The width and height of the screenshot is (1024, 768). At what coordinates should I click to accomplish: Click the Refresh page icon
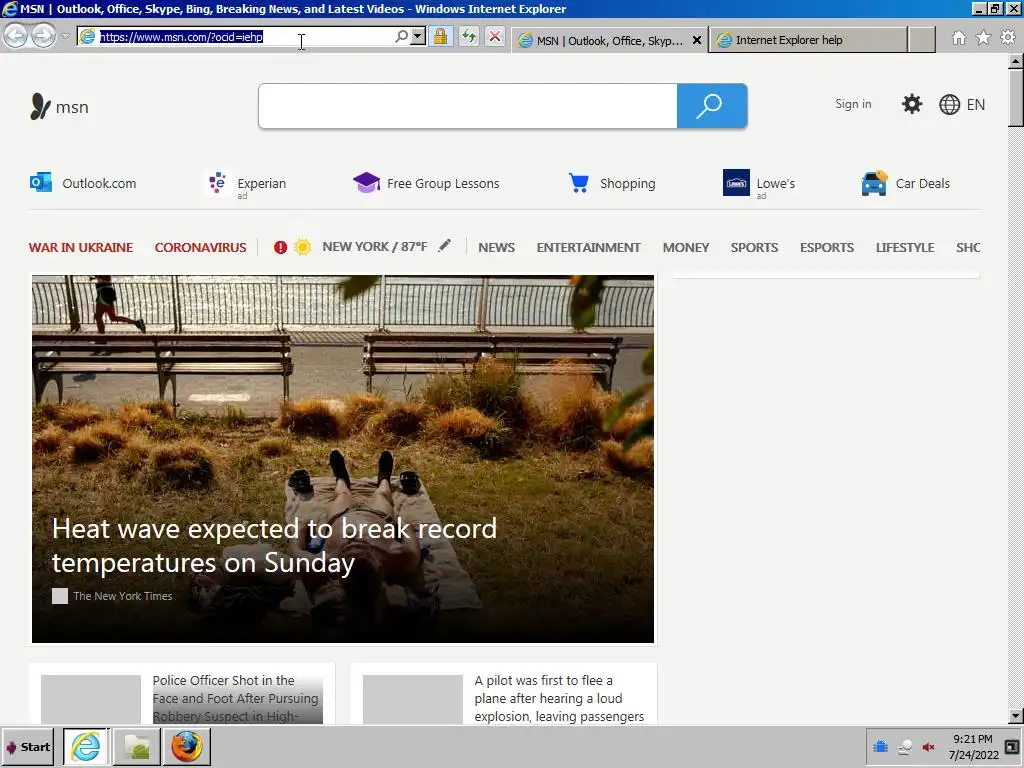[x=468, y=37]
